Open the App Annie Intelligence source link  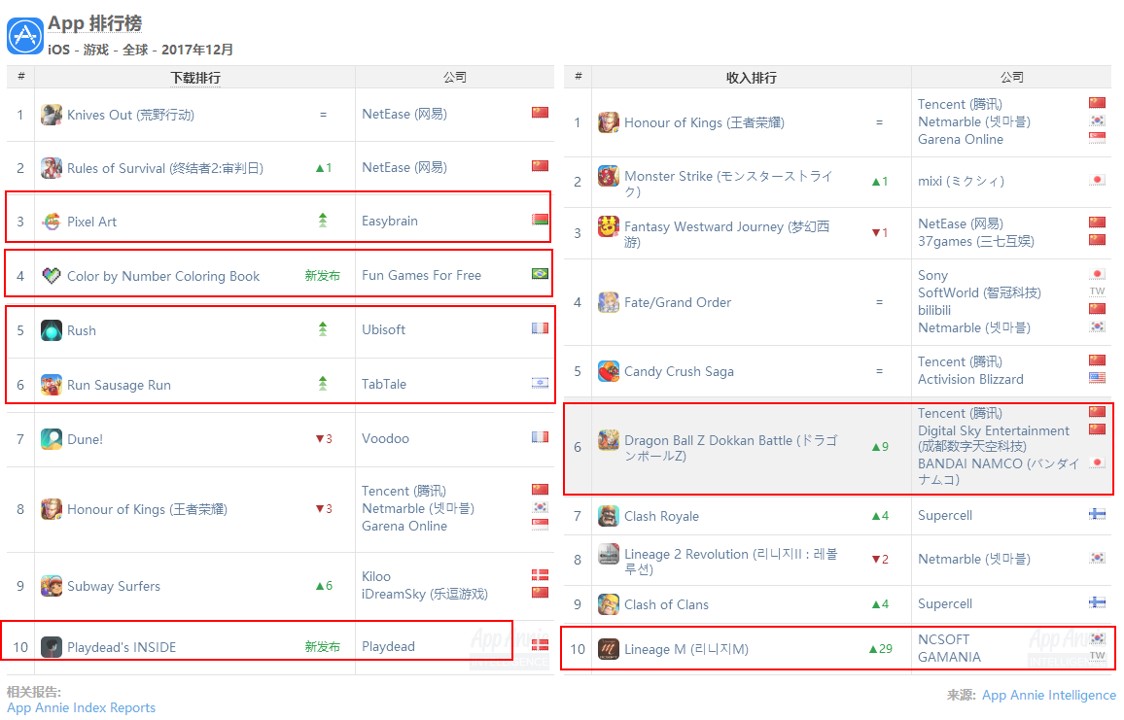point(1049,695)
